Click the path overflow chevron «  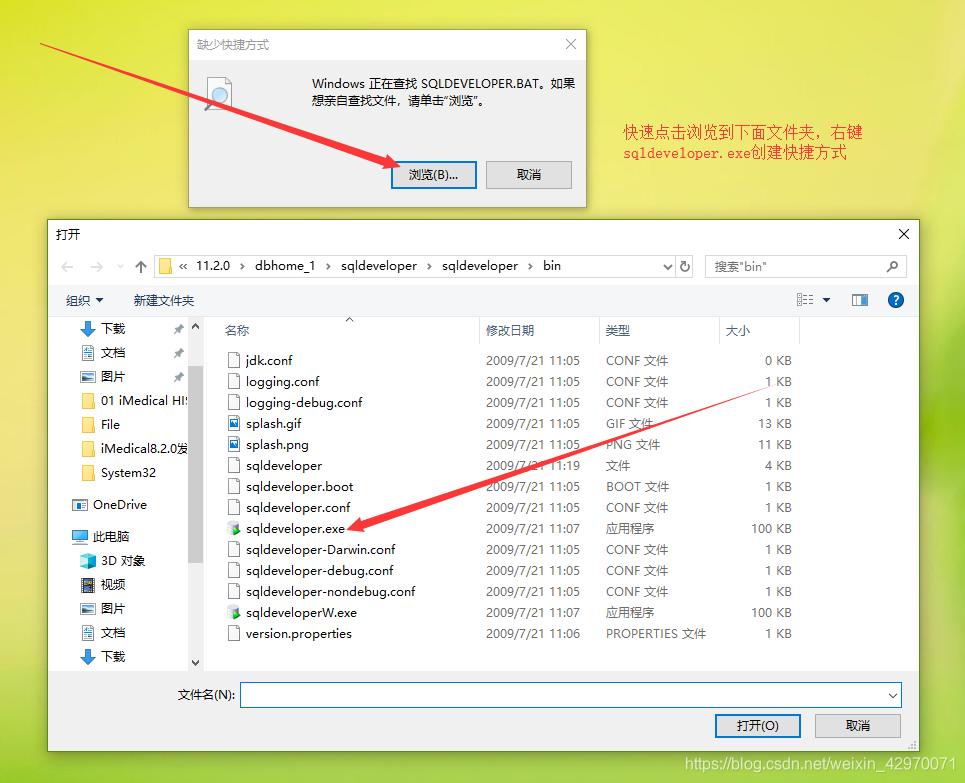pos(183,267)
